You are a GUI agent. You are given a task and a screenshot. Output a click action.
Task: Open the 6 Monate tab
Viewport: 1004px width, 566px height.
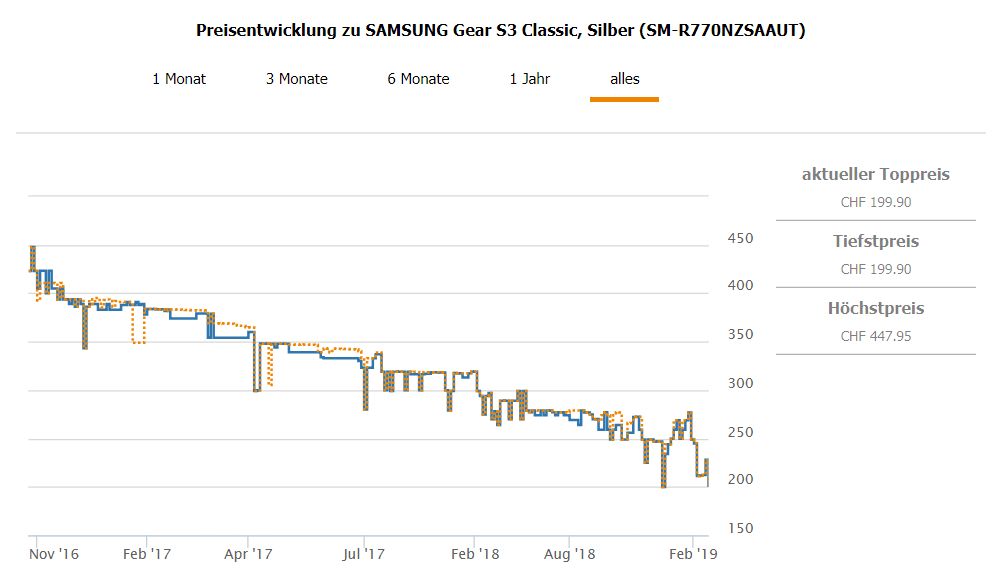pyautogui.click(x=419, y=79)
